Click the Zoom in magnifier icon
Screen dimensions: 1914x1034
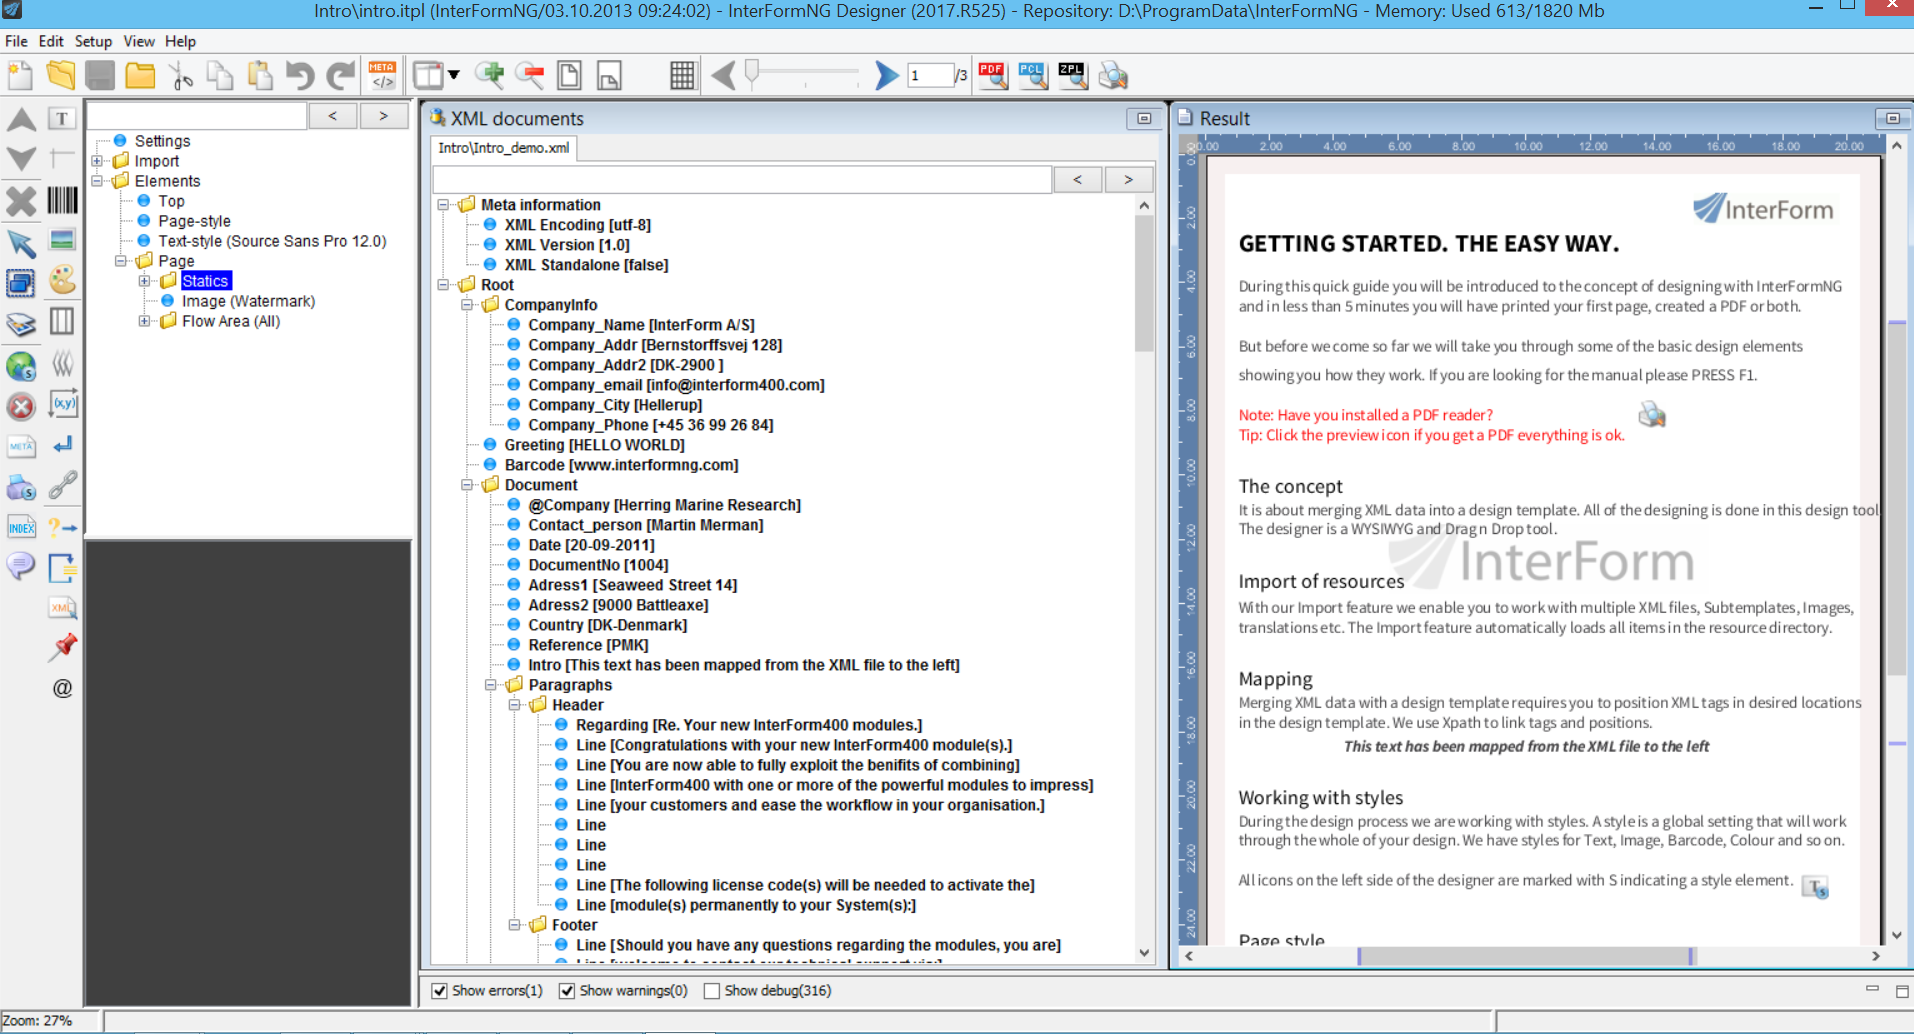pos(490,76)
